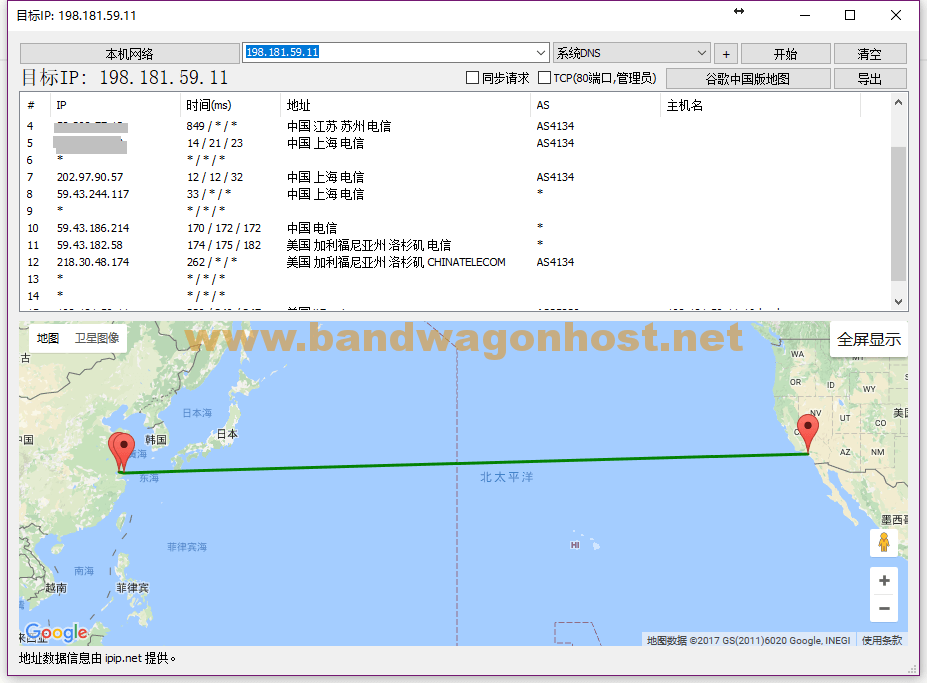
Task: Zoom out the map with minus icon
Action: pos(884,608)
